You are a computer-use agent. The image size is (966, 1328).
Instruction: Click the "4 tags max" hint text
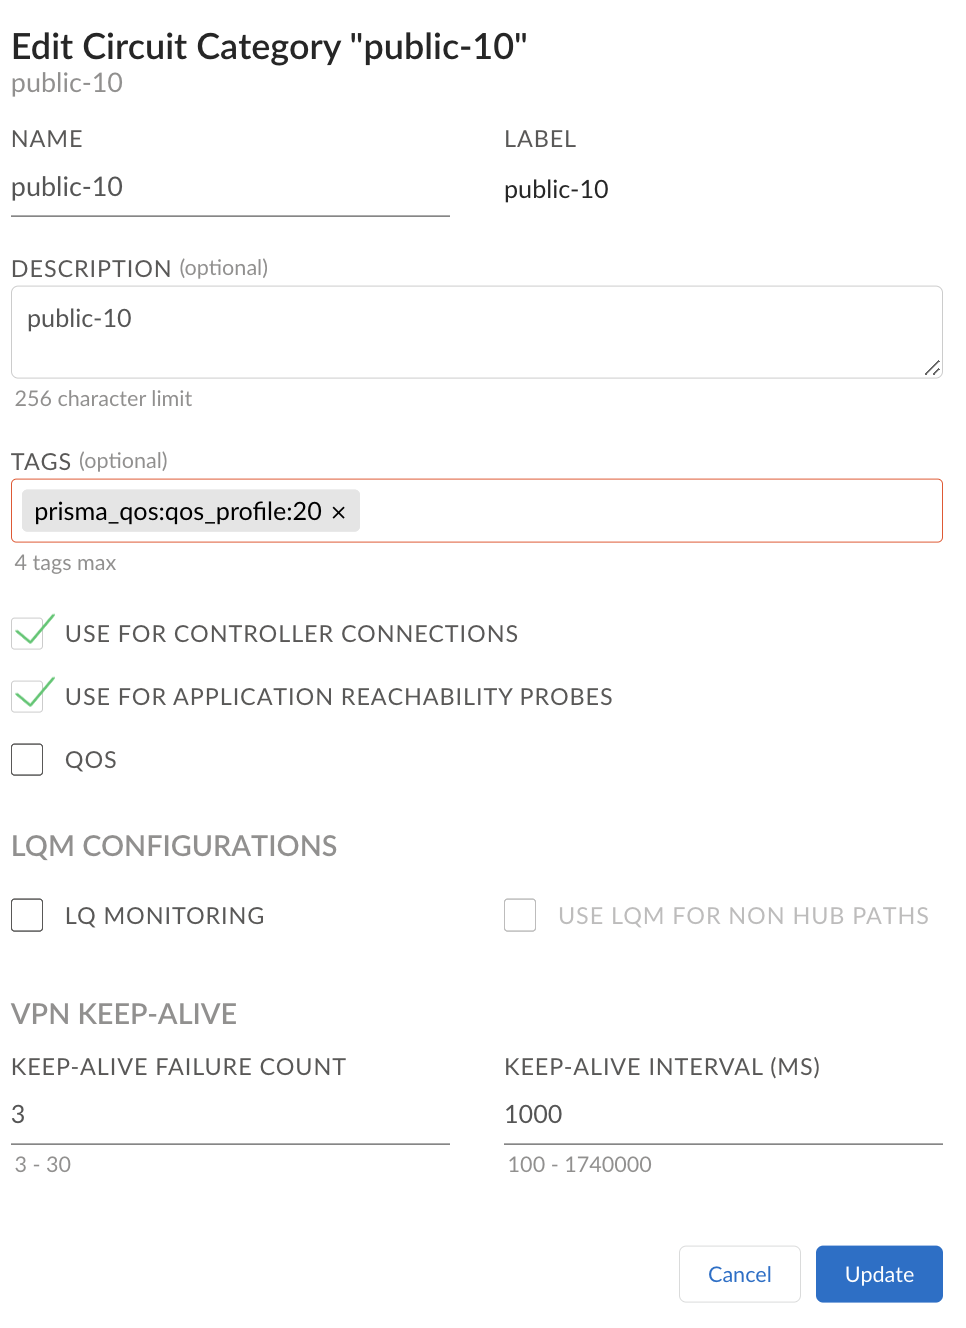coord(65,563)
